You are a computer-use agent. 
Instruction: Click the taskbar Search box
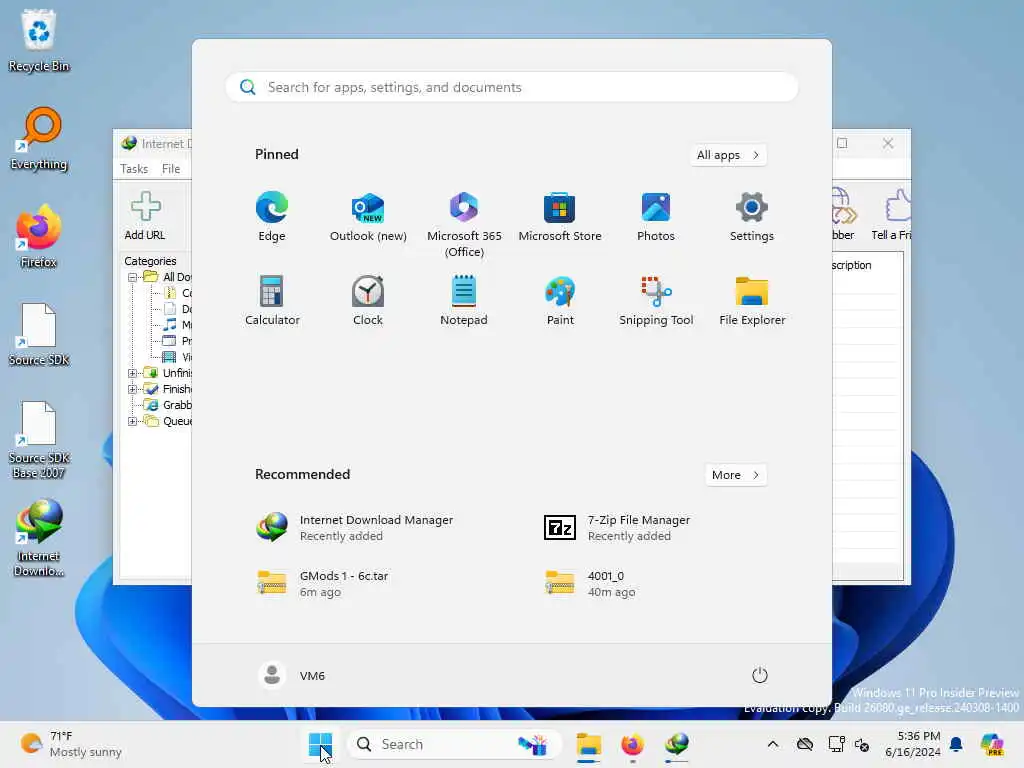coord(453,744)
